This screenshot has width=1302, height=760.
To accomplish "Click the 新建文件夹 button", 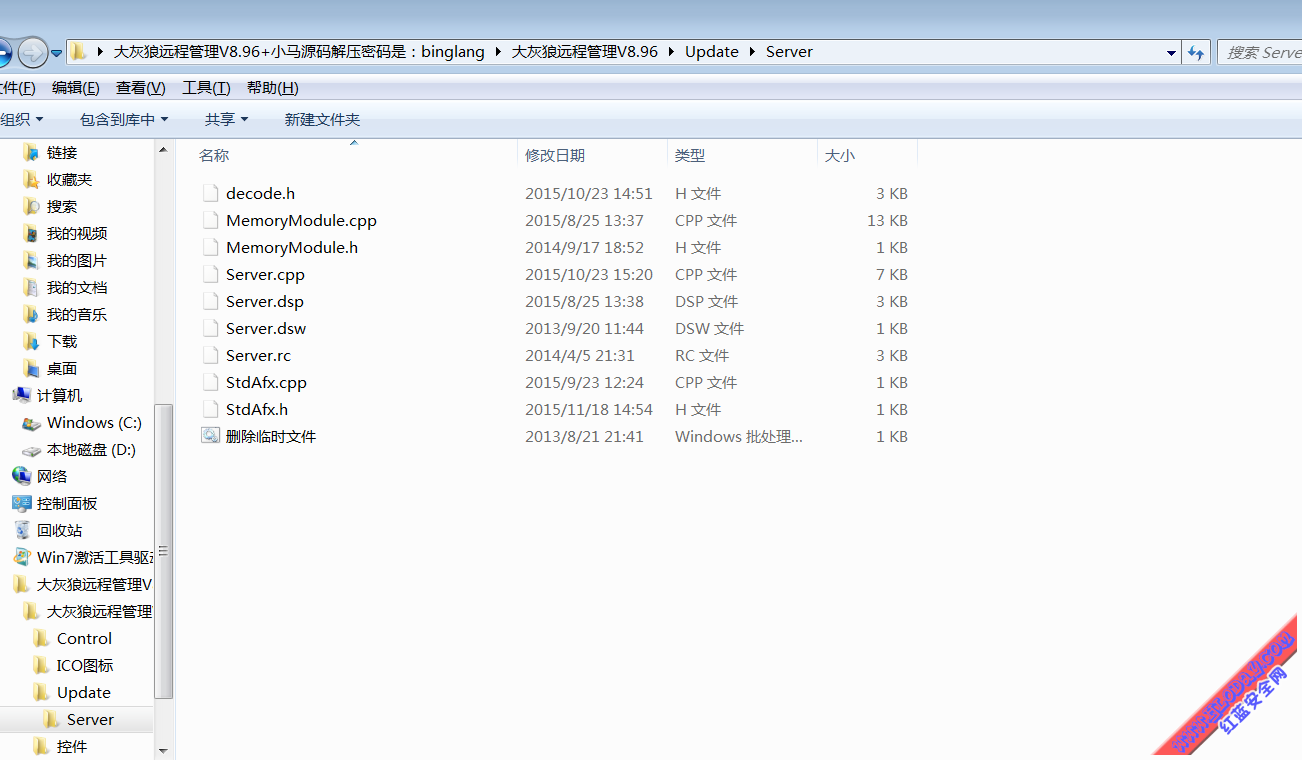I will (x=322, y=119).
